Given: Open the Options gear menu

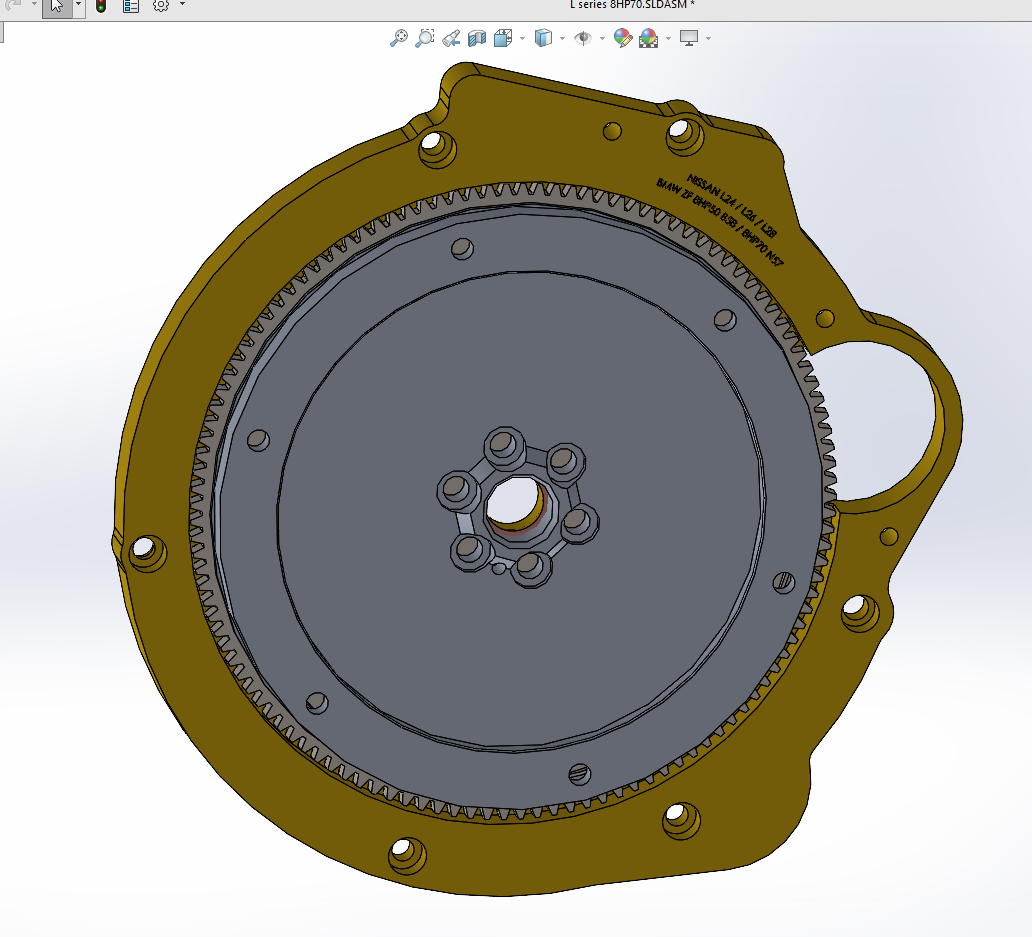Looking at the screenshot, I should [159, 8].
